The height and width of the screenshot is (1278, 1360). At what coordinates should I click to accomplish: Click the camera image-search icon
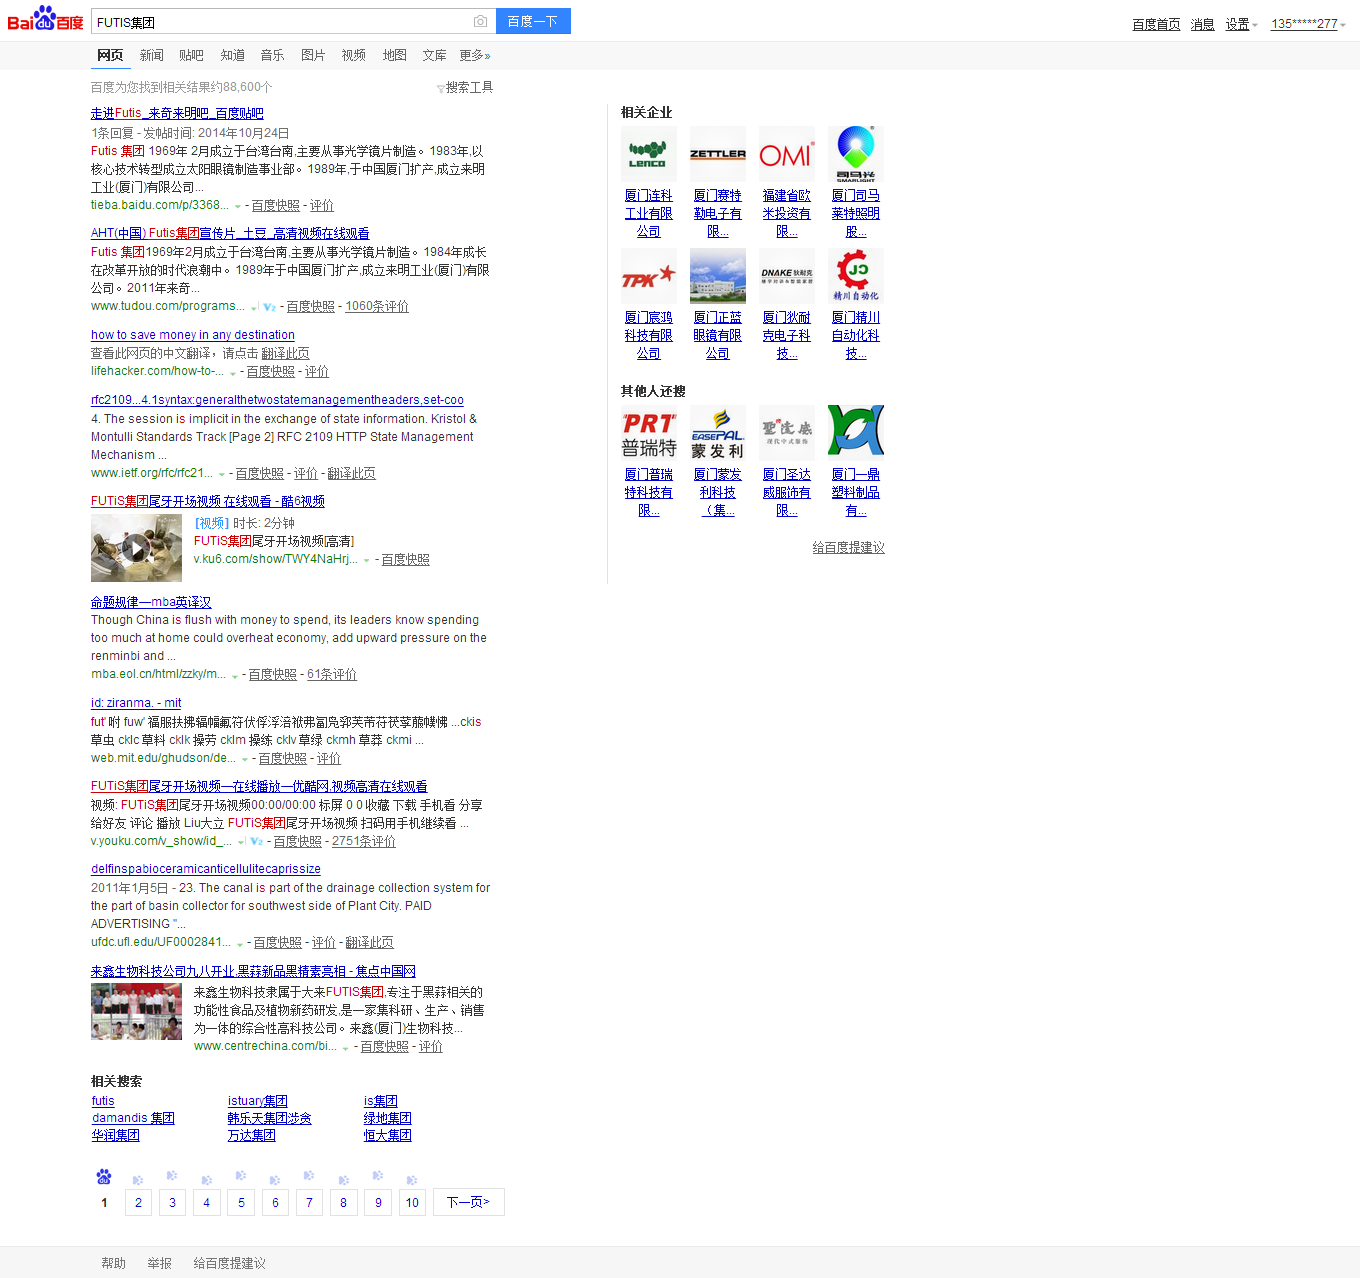click(480, 21)
